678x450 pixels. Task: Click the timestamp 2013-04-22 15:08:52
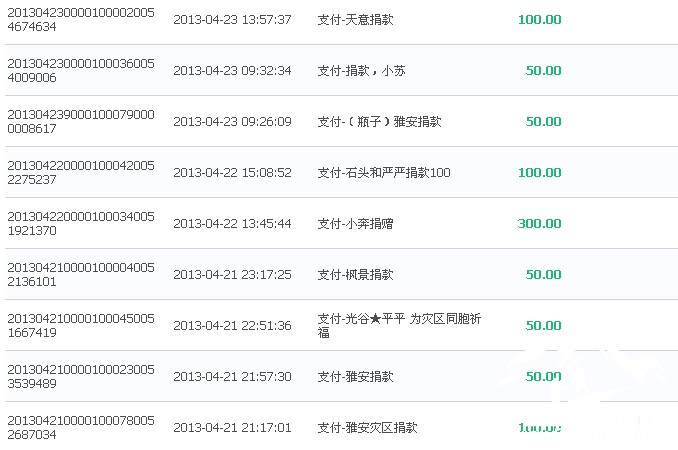click(232, 172)
